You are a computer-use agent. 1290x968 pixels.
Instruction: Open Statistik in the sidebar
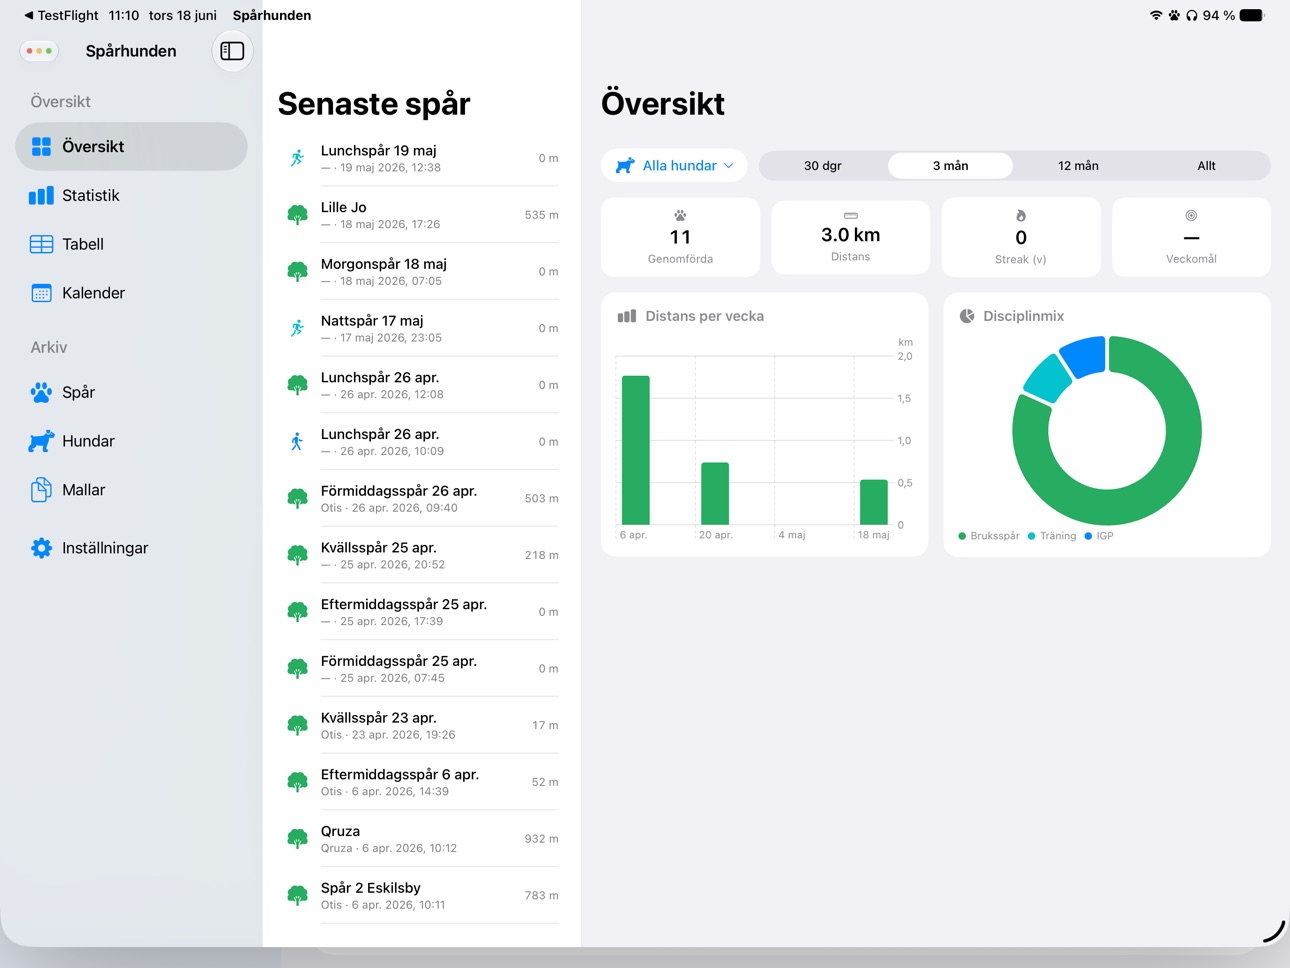131,196
